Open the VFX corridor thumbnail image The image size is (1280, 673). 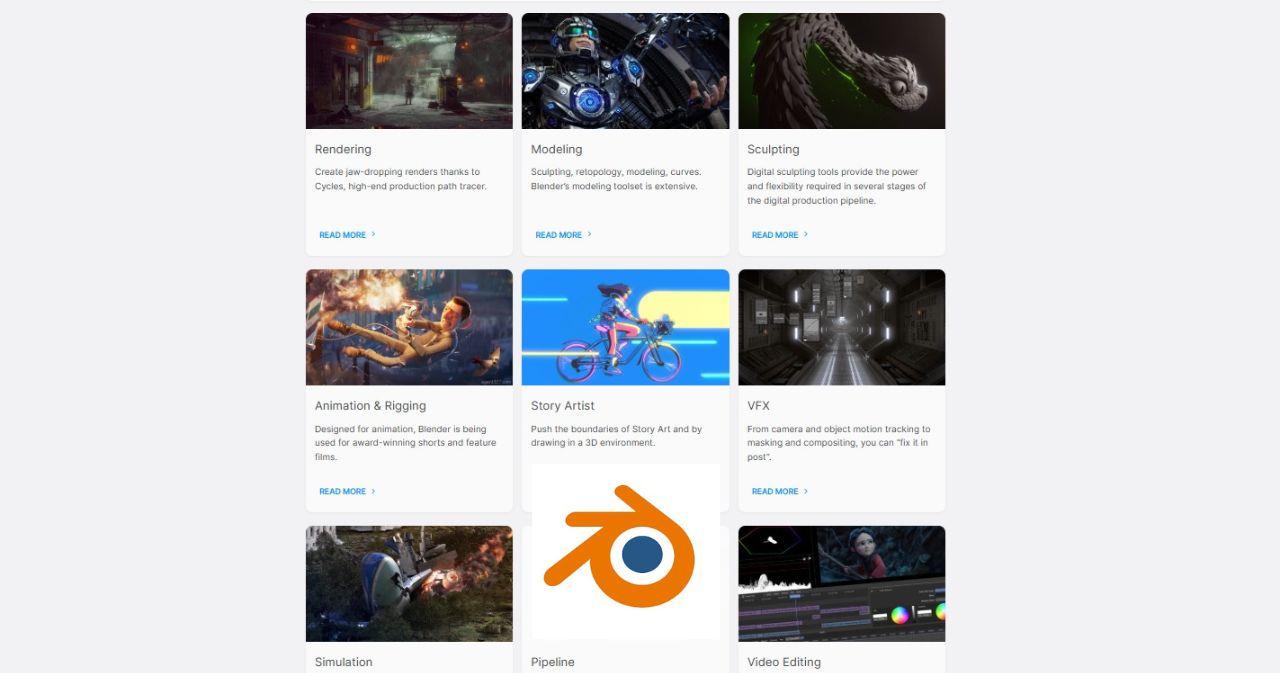coord(842,327)
